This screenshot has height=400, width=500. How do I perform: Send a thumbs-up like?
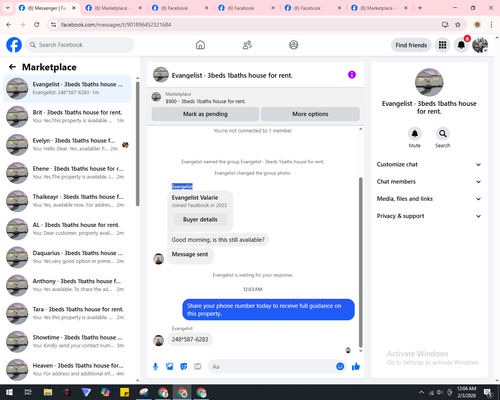point(356,367)
